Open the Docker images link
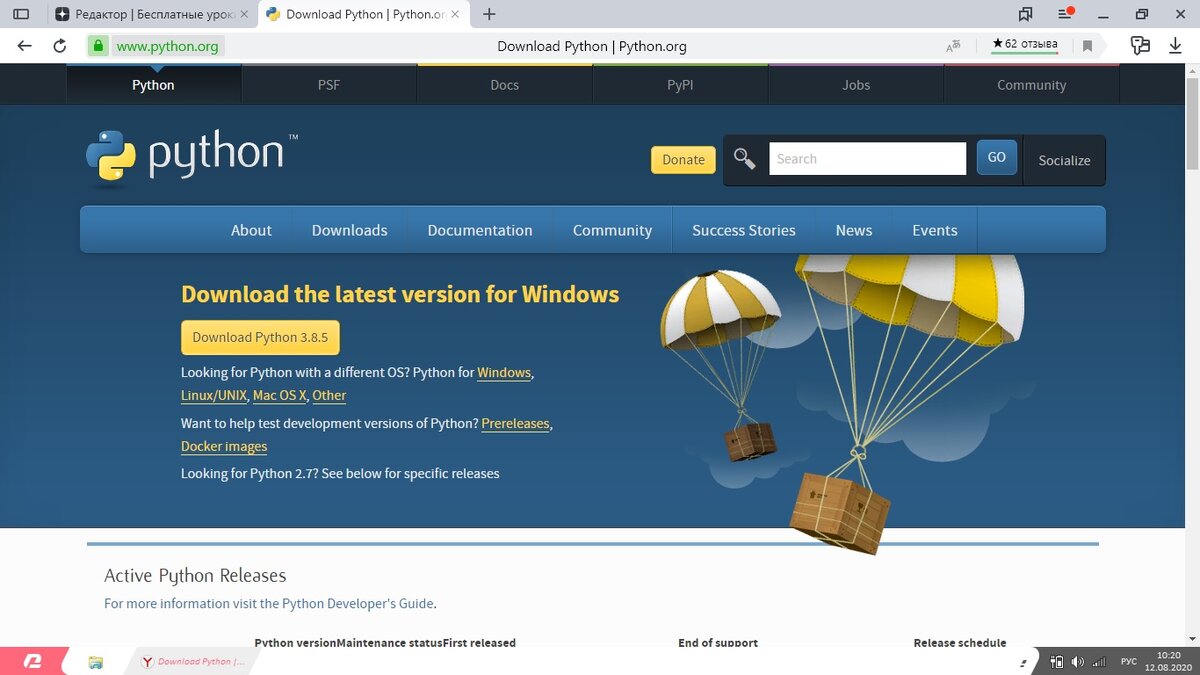The image size is (1200, 675). [224, 446]
